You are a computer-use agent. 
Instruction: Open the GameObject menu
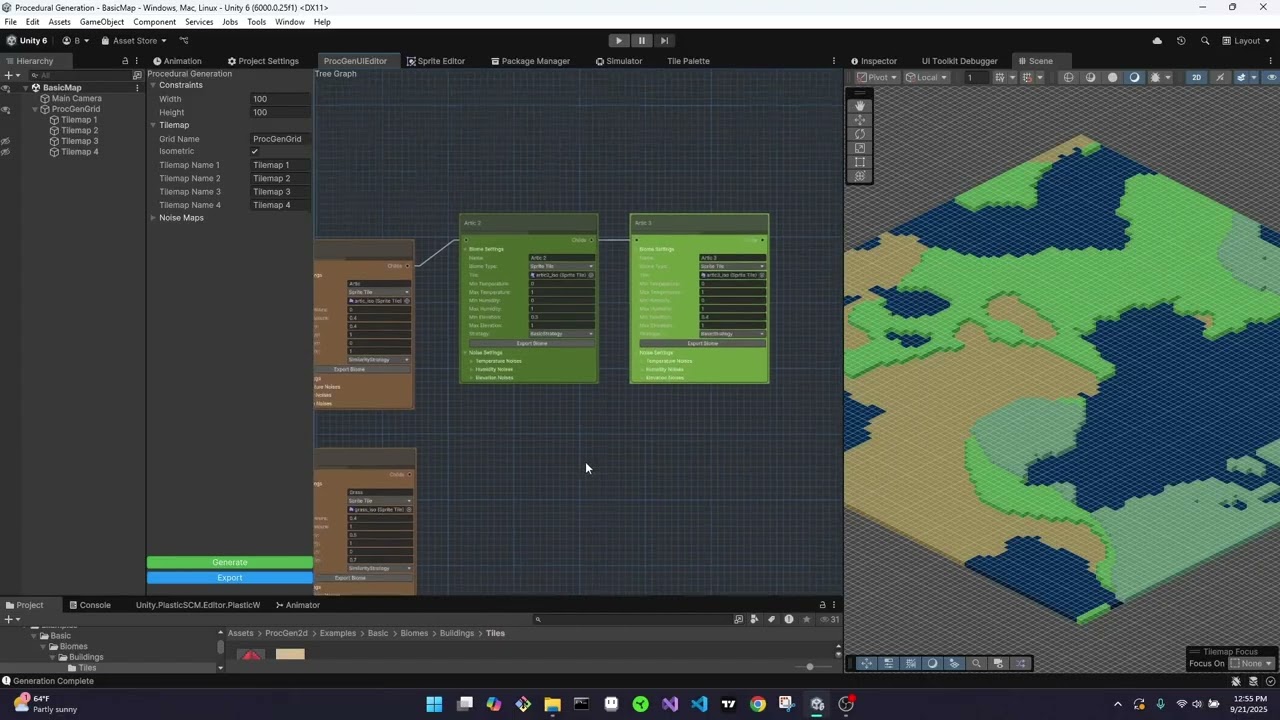click(x=102, y=22)
